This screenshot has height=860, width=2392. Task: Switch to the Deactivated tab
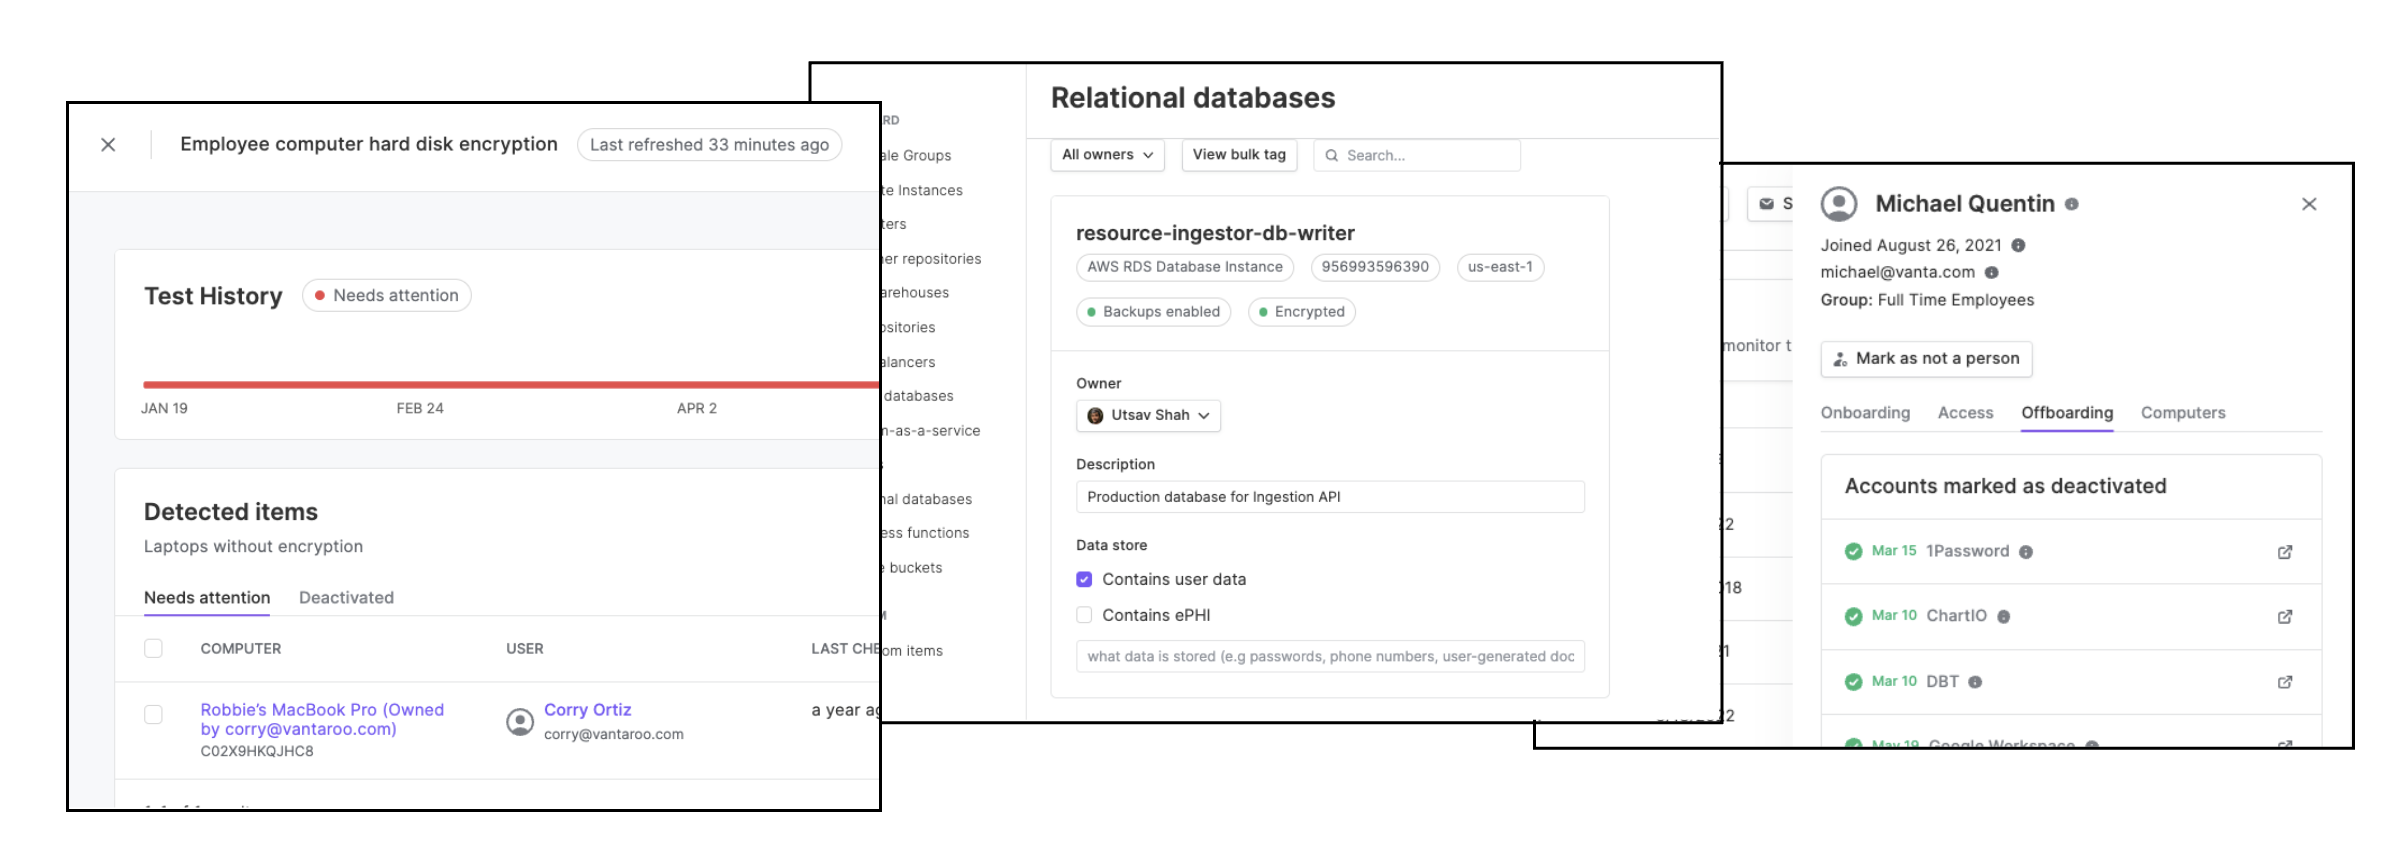(346, 598)
